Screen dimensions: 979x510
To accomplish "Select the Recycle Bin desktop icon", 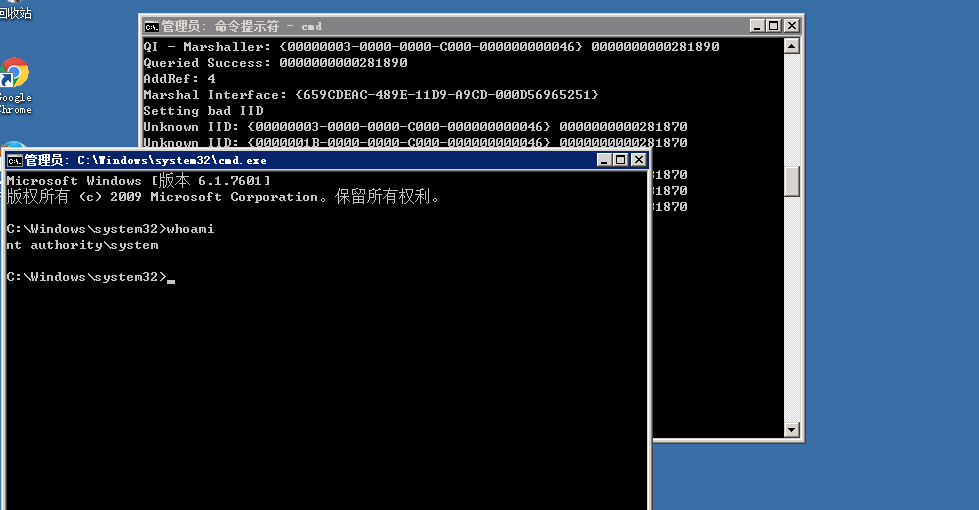I will pyautogui.click(x=14, y=12).
